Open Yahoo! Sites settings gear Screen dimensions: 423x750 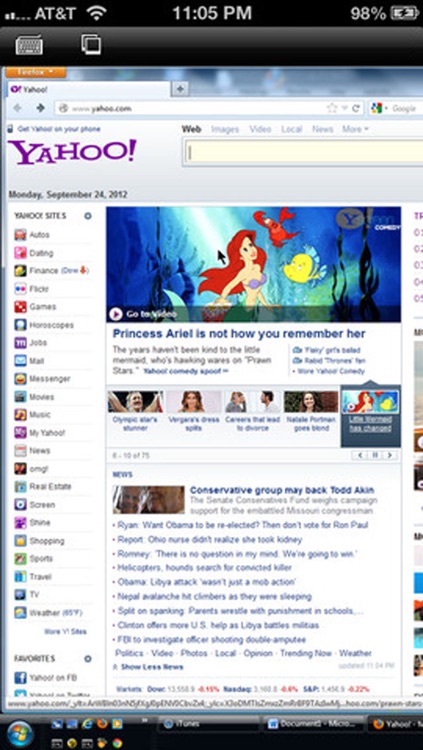(x=88, y=216)
